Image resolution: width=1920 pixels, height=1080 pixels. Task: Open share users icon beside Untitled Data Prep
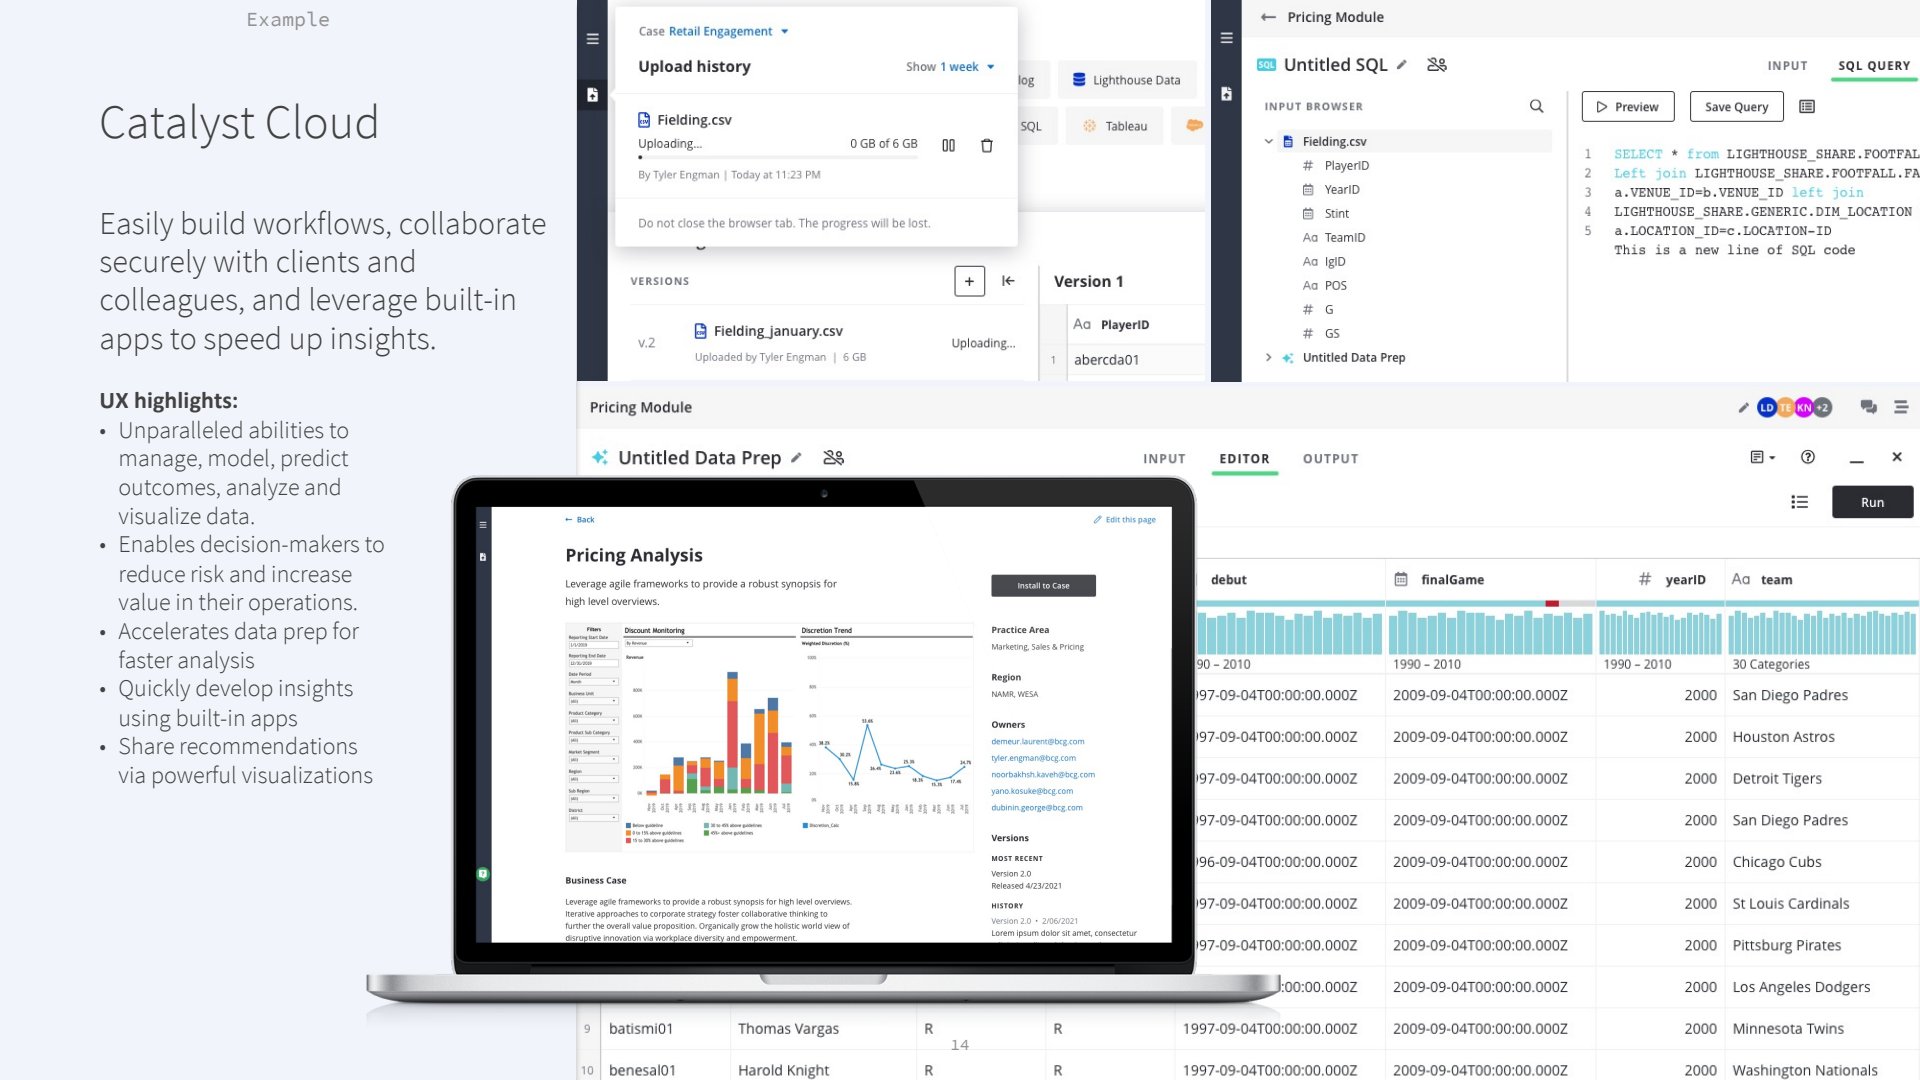click(833, 458)
